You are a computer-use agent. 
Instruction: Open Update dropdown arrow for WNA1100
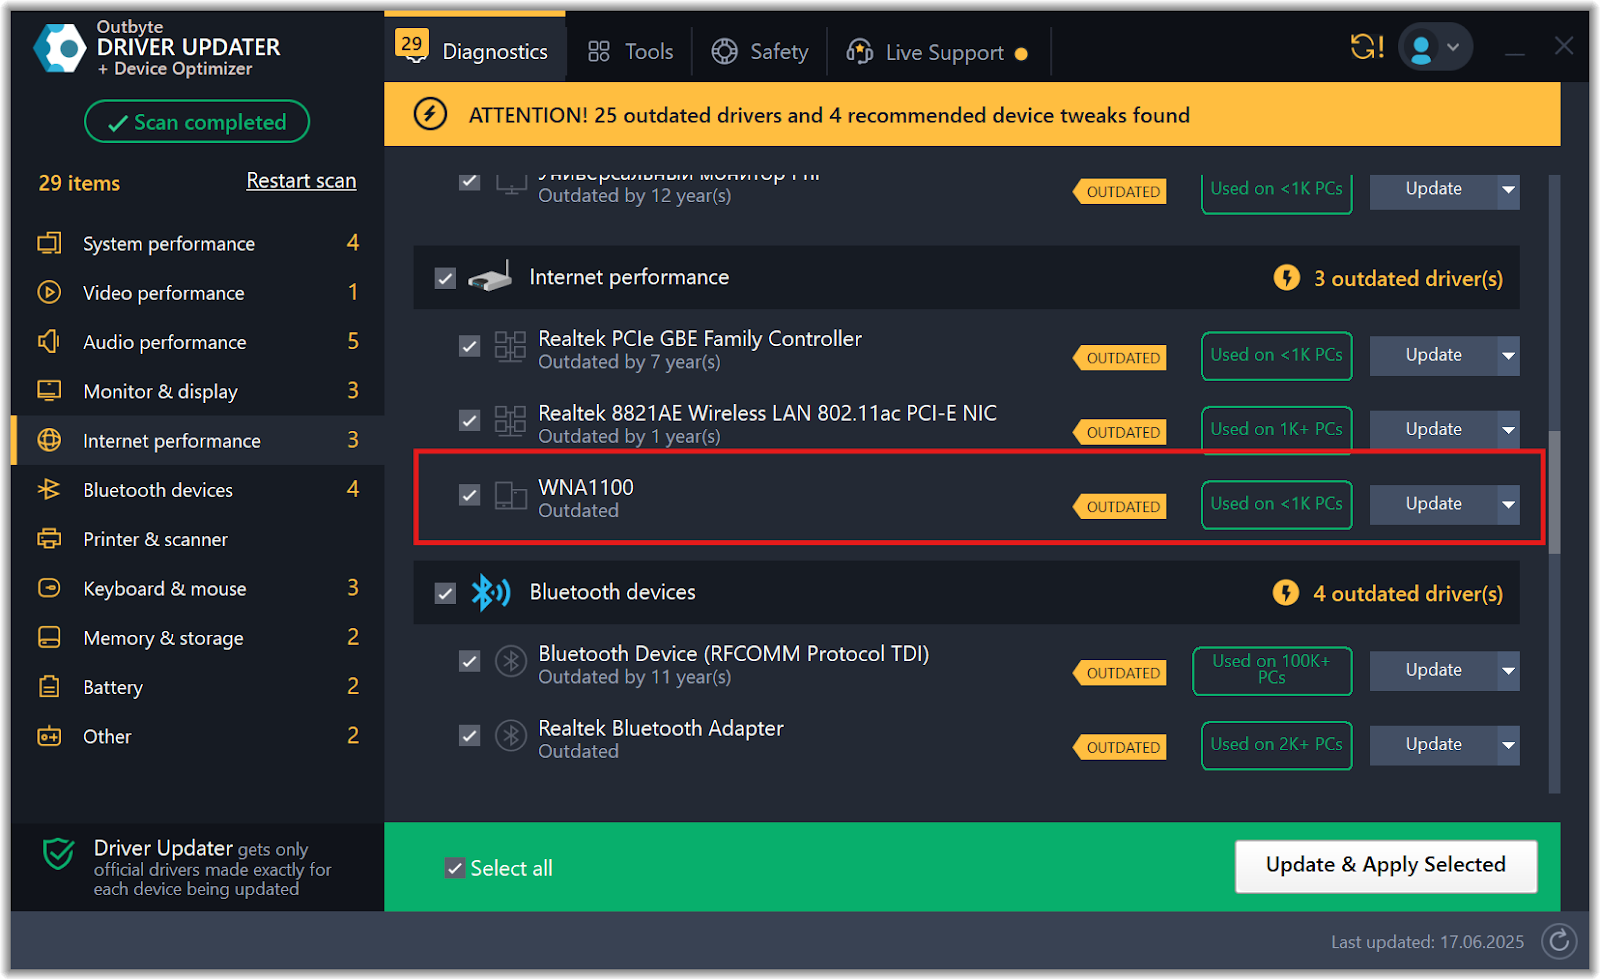pyautogui.click(x=1508, y=504)
